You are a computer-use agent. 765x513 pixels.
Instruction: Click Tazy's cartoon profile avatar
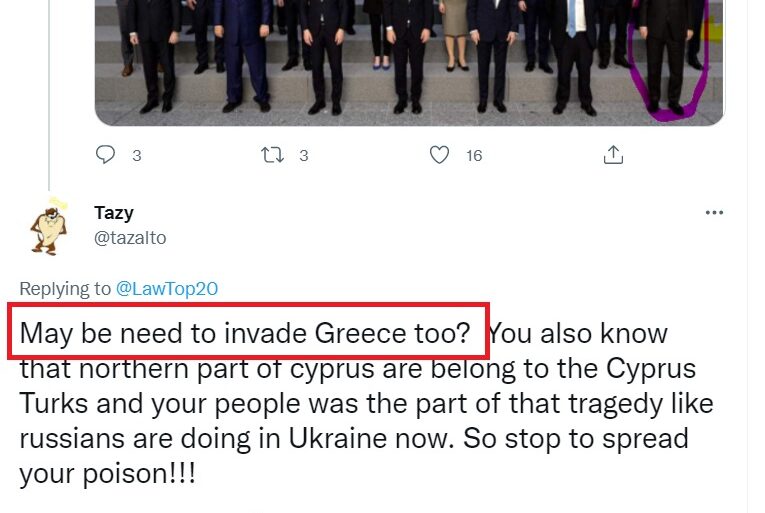pyautogui.click(x=48, y=226)
